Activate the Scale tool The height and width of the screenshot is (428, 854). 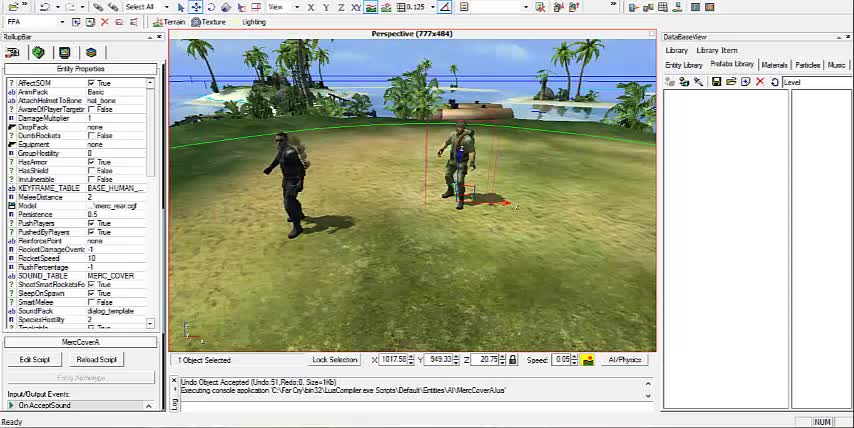[226, 7]
